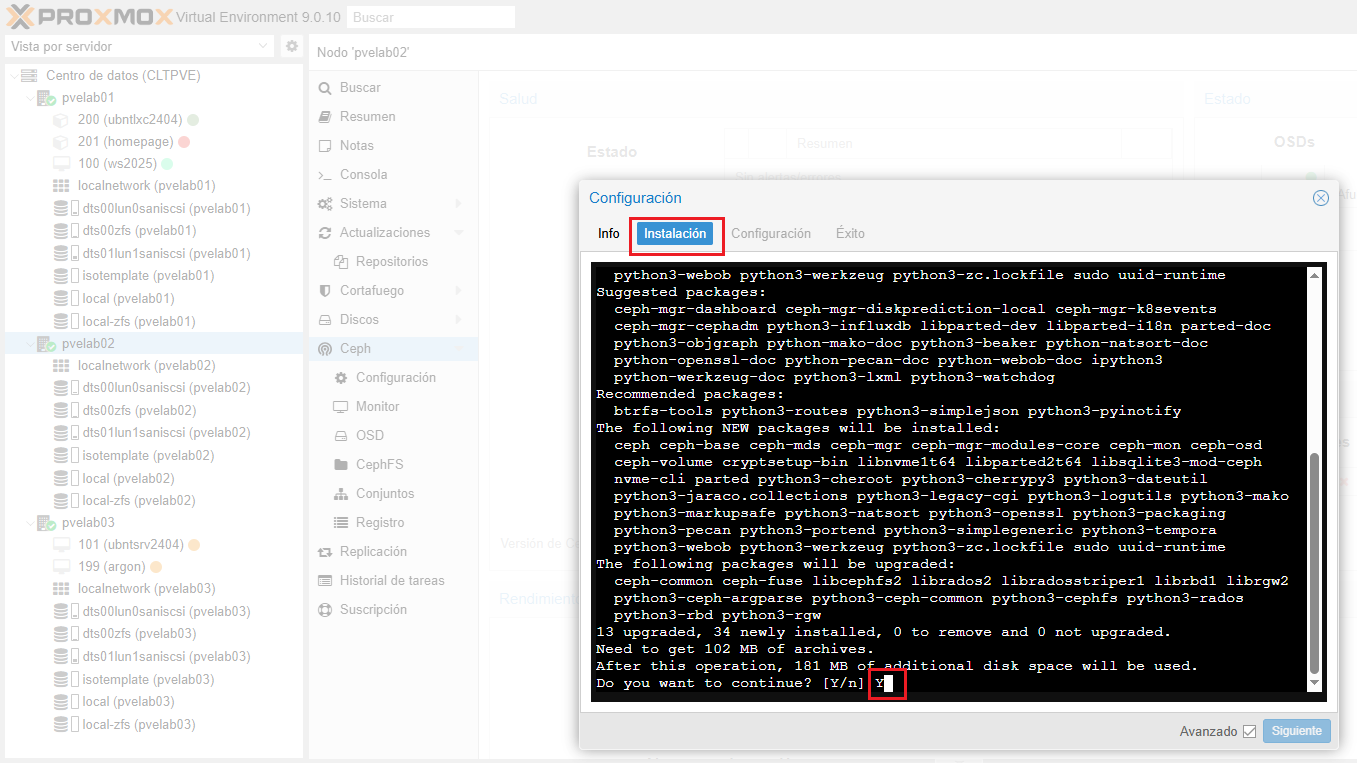Click the Consola terminal icon
Viewport: 1357px width, 763px height.
coord(324,175)
